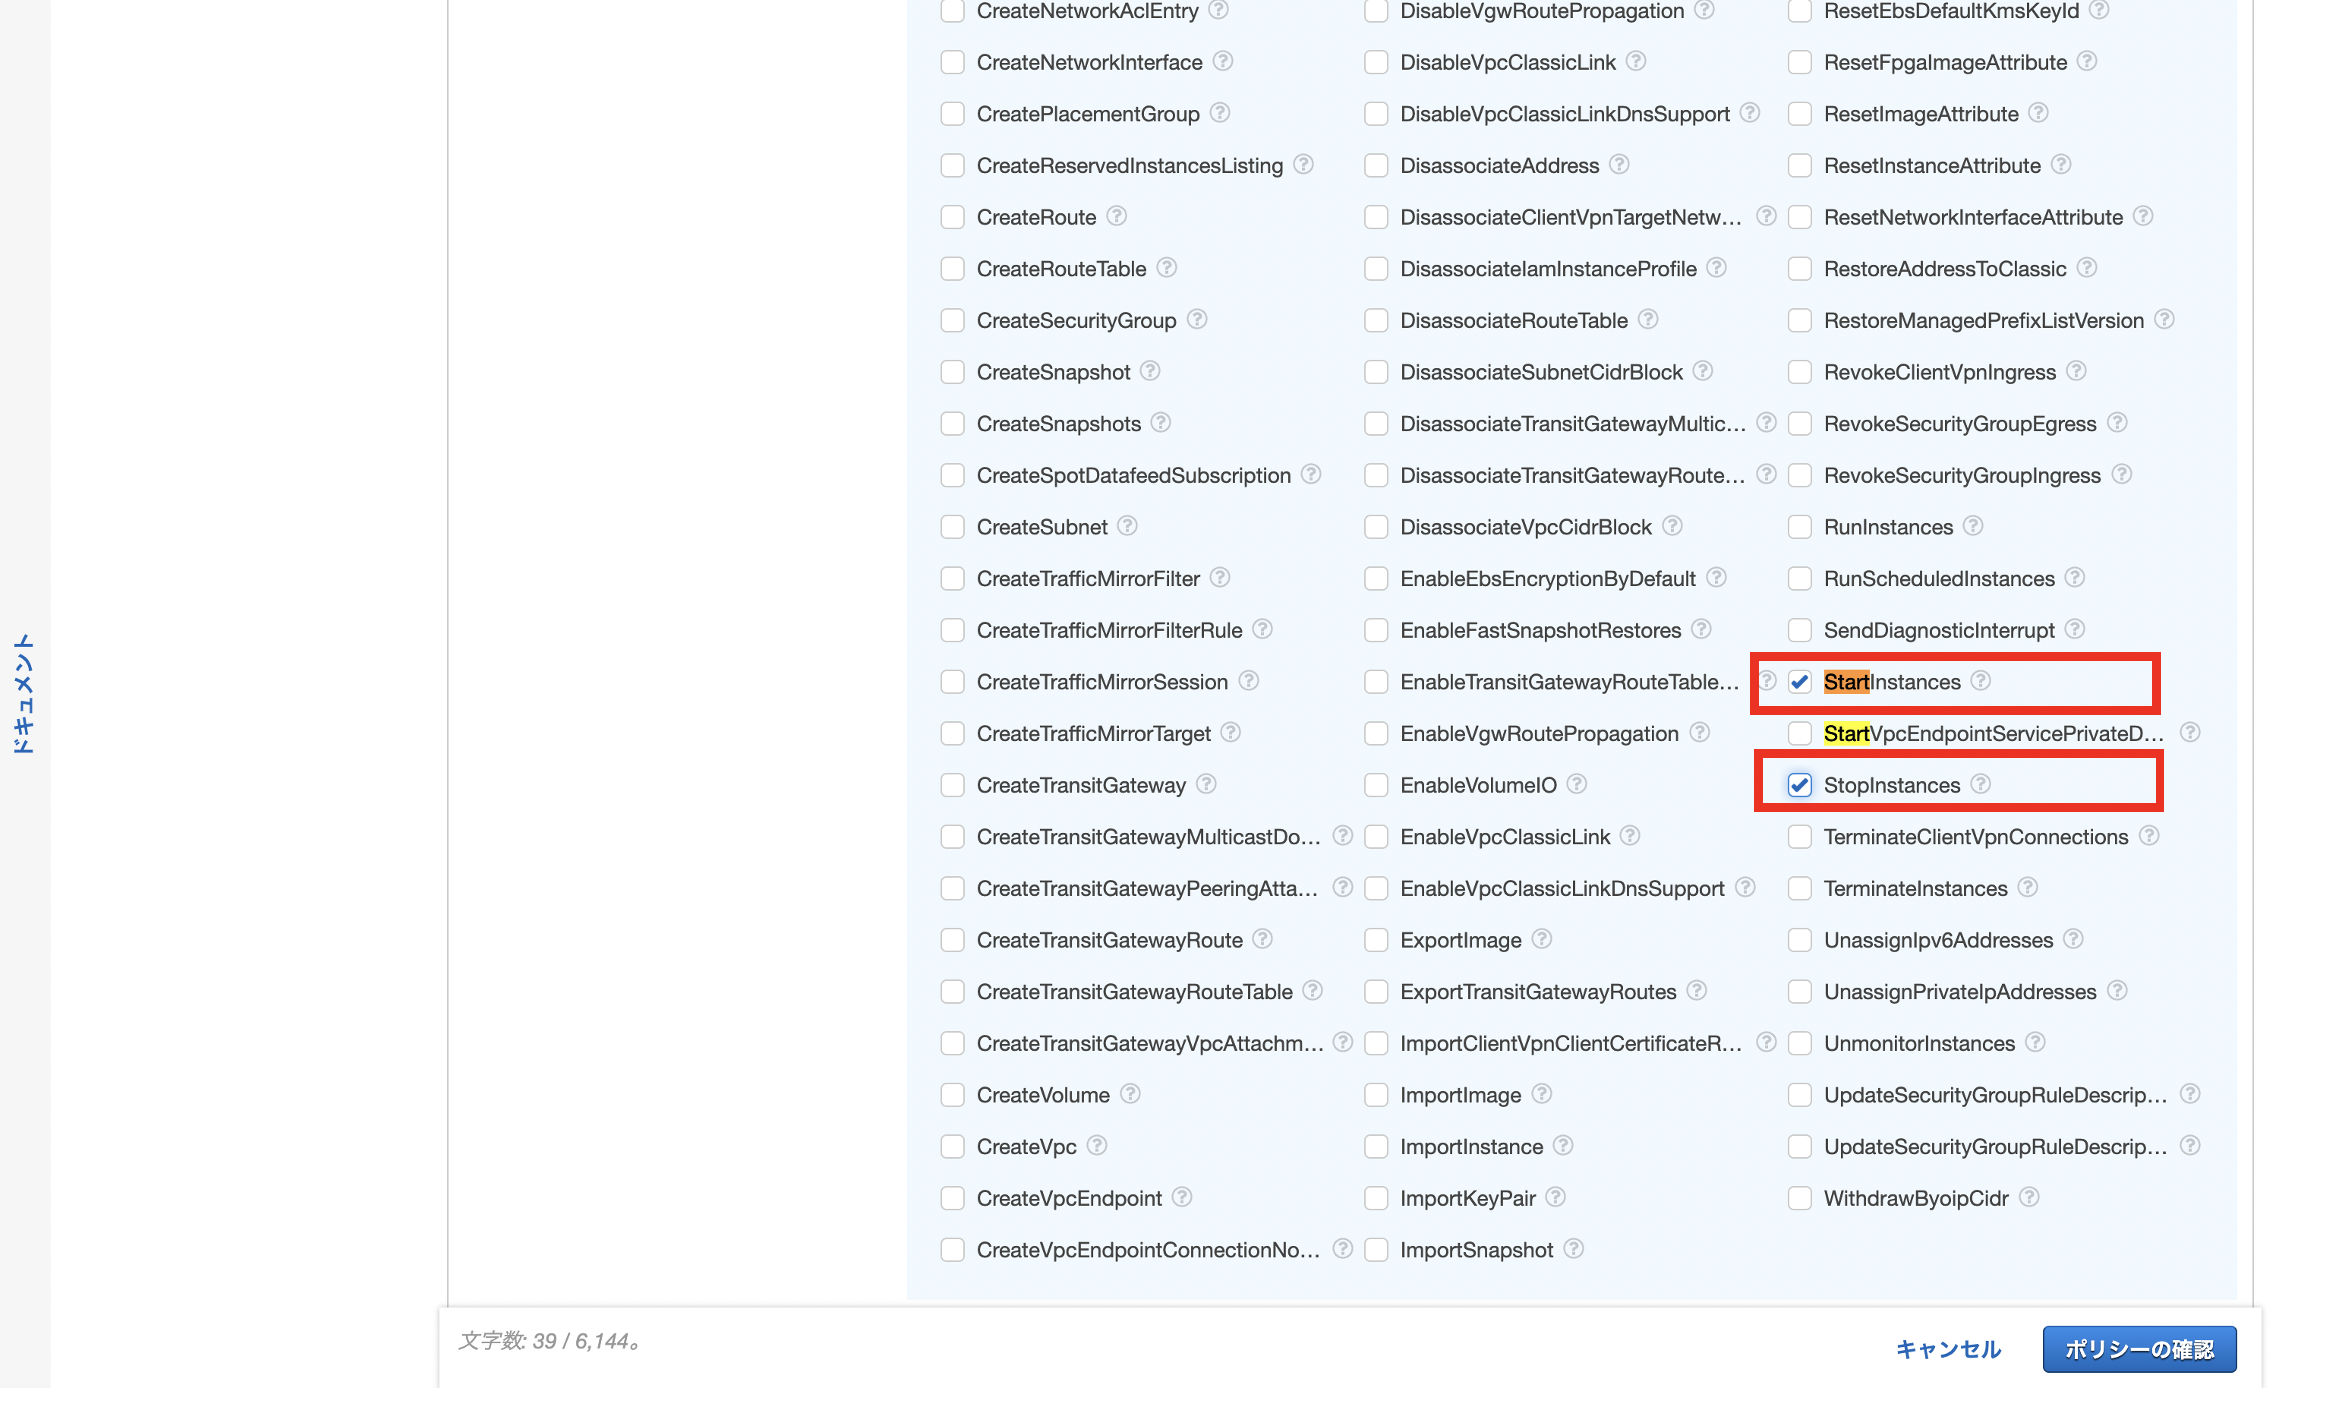
Task: Click help icon beside EnableVolumeIO
Action: [1576, 784]
